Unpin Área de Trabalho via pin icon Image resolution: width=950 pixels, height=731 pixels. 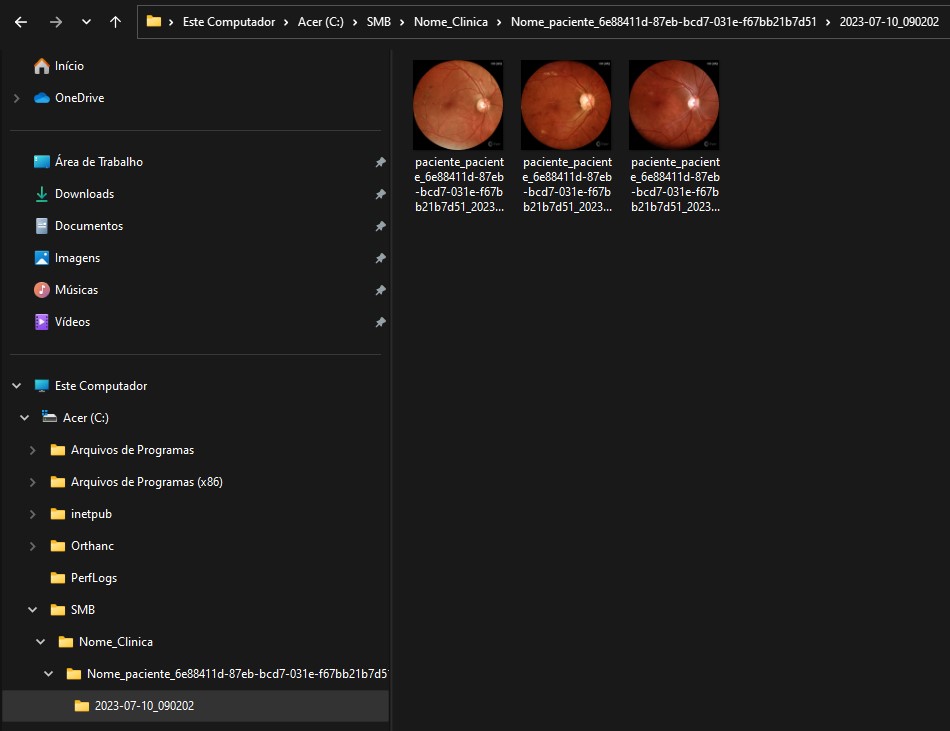[x=380, y=162]
